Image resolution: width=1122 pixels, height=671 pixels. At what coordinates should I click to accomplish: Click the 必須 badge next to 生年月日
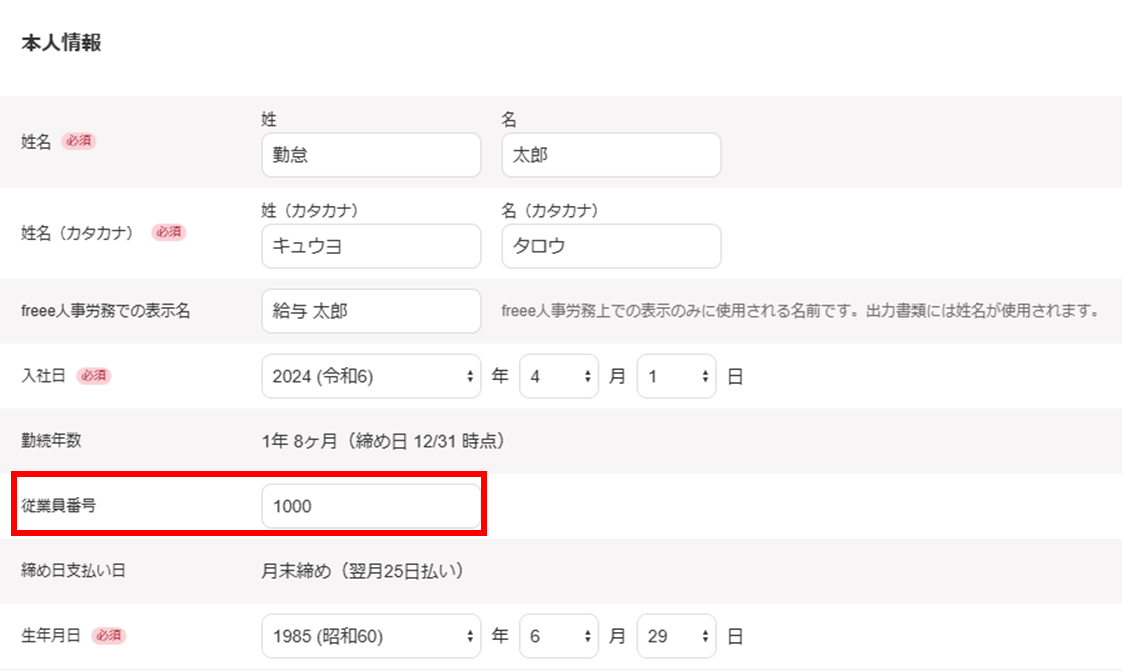[108, 636]
